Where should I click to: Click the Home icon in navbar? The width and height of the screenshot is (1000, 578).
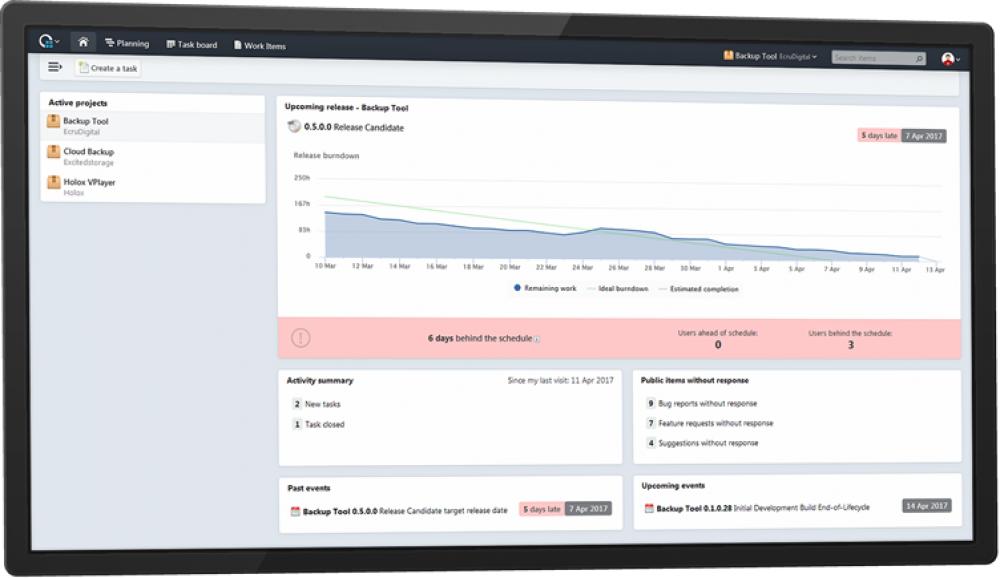pyautogui.click(x=83, y=43)
